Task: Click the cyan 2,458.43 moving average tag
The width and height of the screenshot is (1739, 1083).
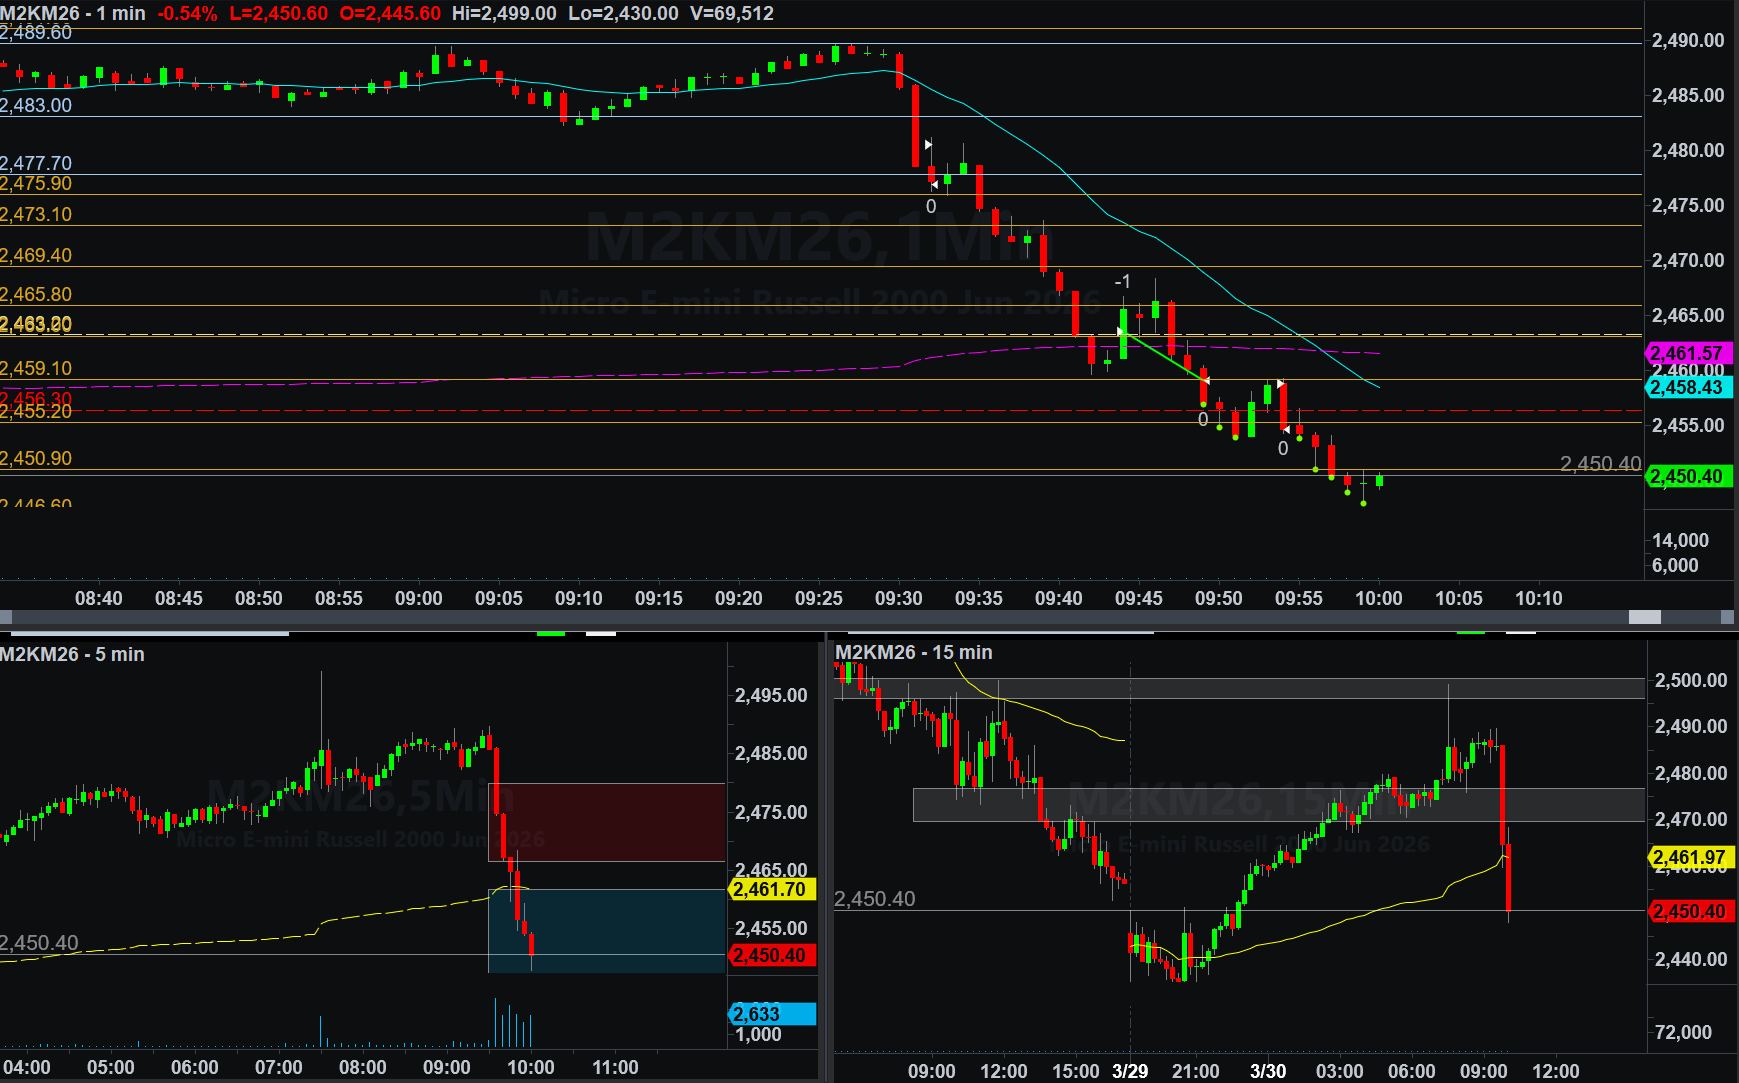Action: tap(1687, 387)
